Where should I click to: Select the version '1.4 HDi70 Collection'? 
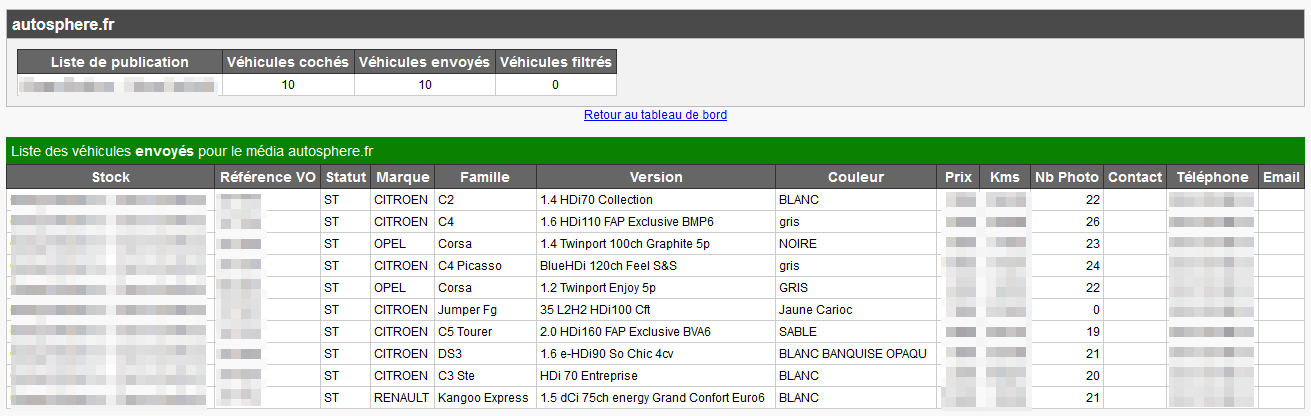click(596, 200)
